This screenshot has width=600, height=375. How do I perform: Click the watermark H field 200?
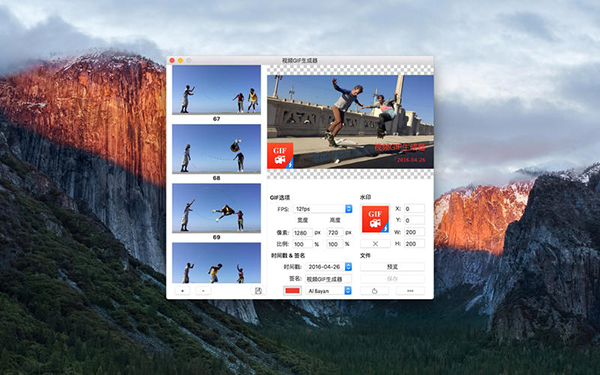point(414,243)
